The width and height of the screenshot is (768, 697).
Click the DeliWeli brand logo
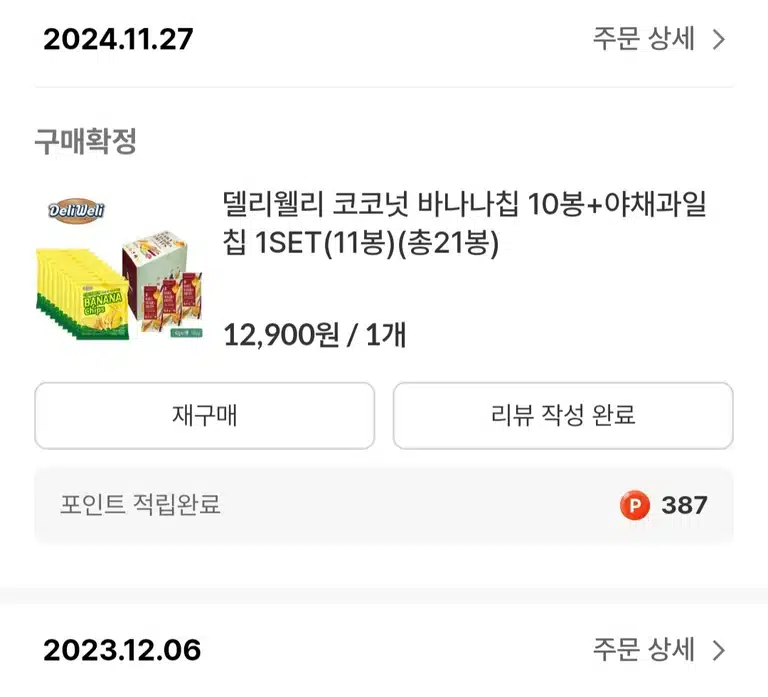(76, 211)
